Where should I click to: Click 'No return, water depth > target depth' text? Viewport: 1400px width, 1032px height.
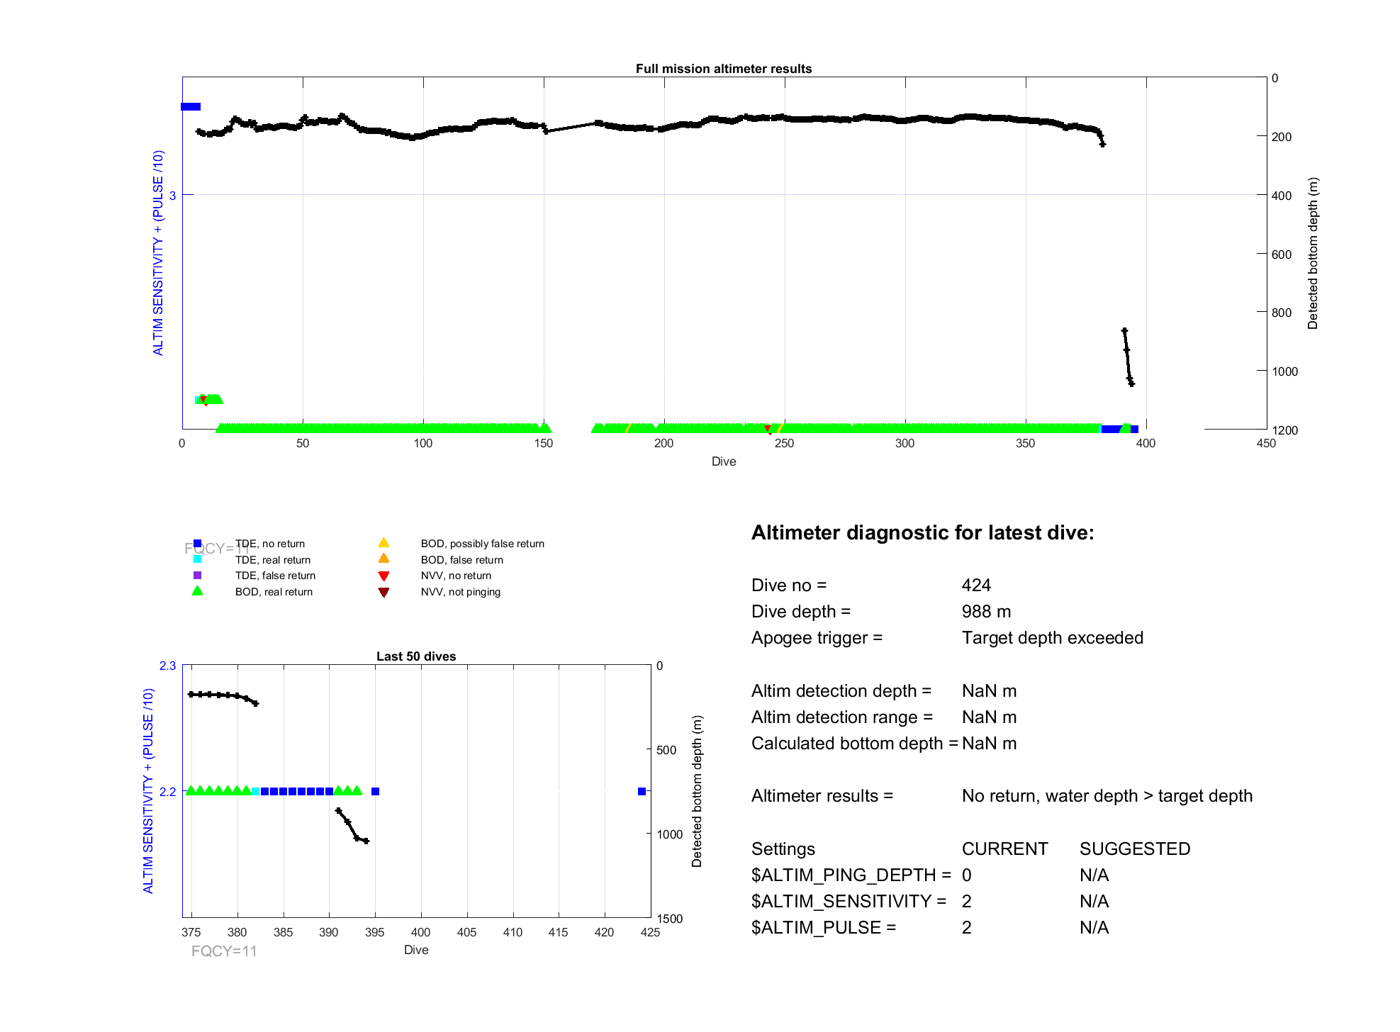tap(1107, 796)
